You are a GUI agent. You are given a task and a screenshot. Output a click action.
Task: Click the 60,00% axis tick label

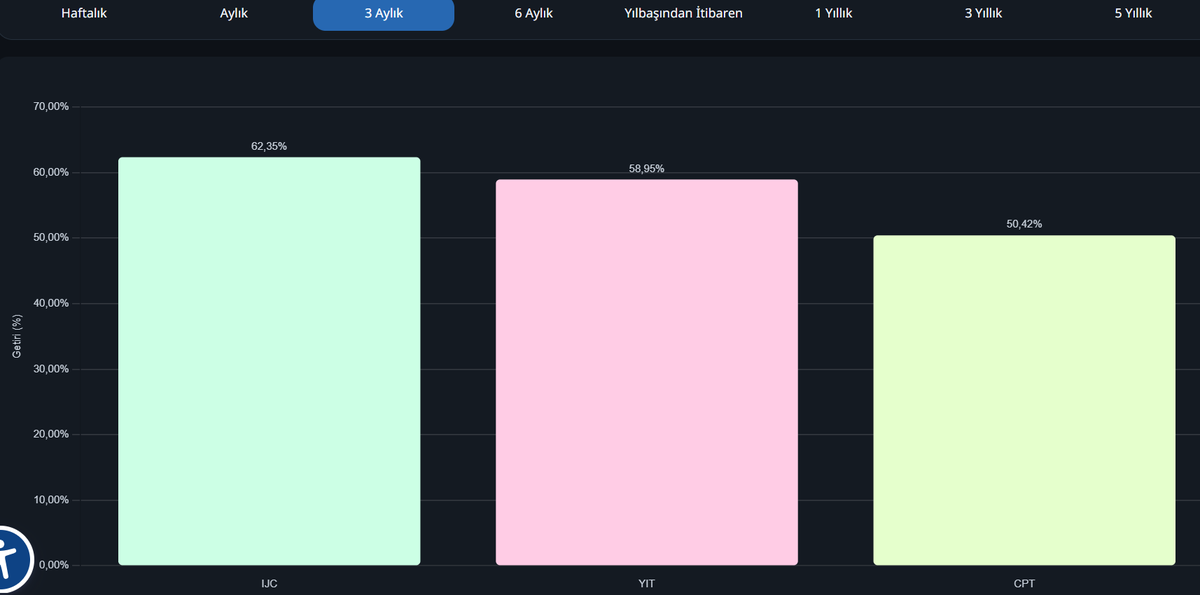pyautogui.click(x=50, y=172)
